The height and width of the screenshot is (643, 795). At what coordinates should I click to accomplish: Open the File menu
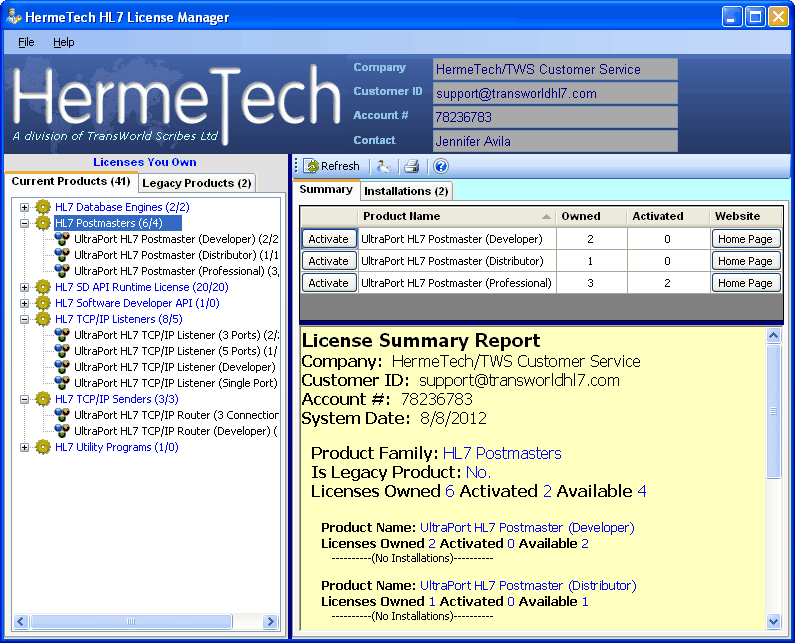click(26, 42)
